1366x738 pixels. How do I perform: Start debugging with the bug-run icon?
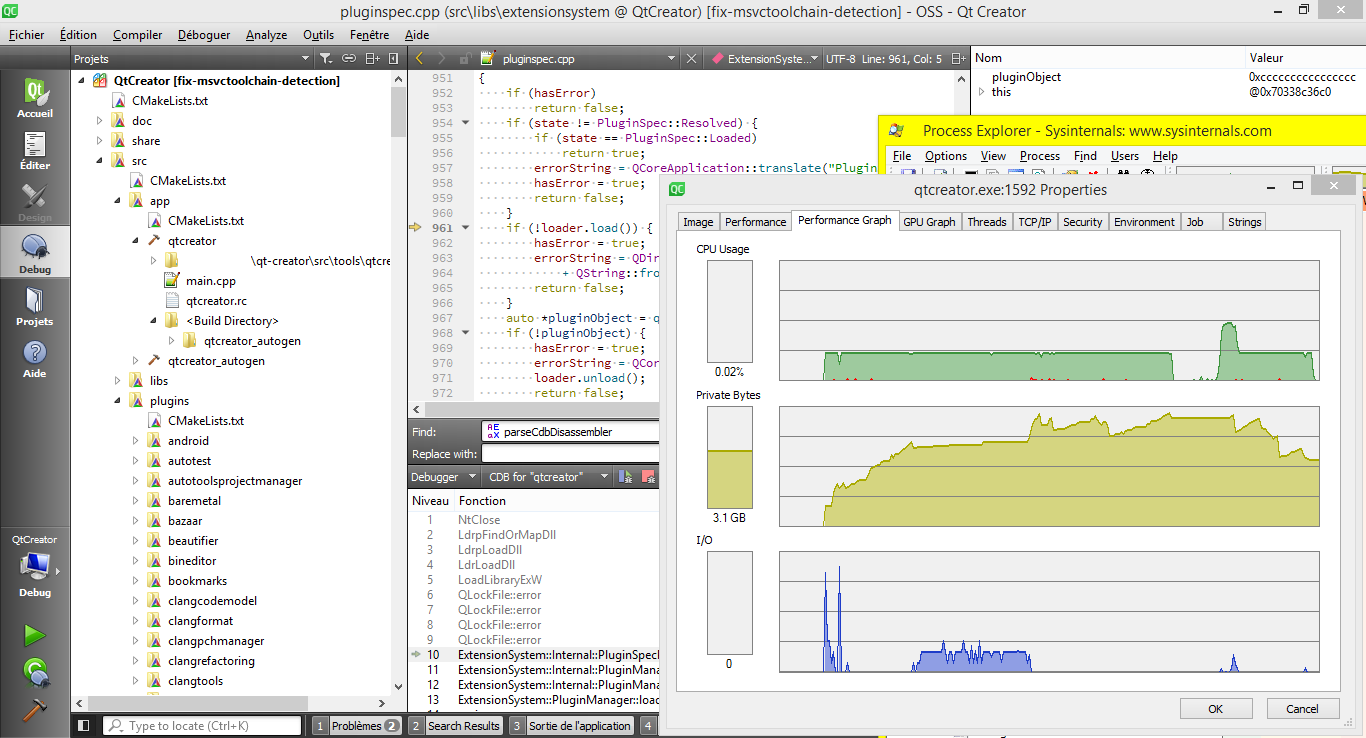tap(34, 671)
